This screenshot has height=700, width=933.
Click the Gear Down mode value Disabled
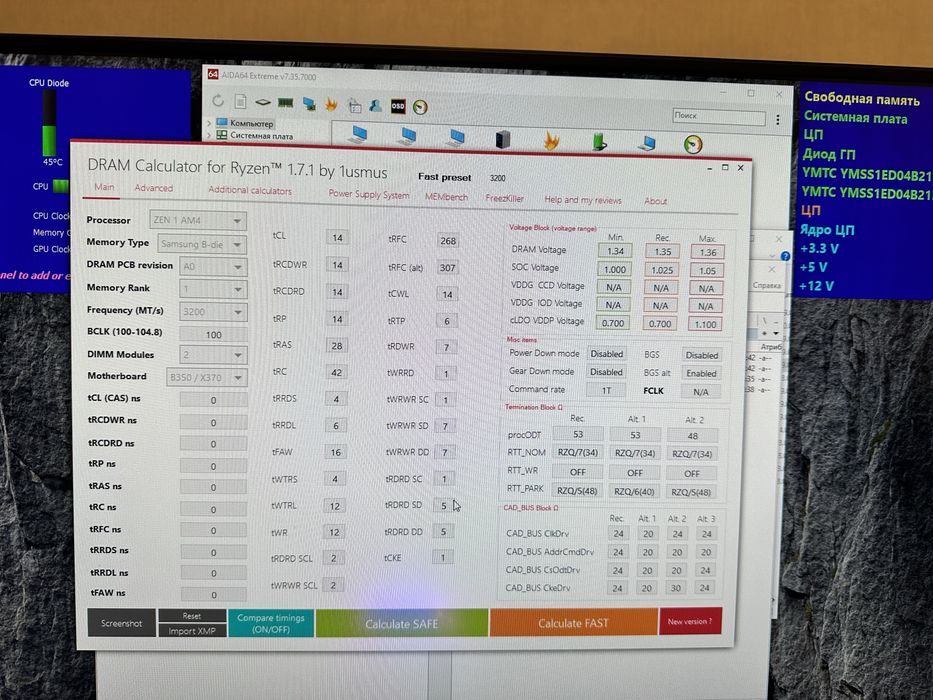point(606,371)
